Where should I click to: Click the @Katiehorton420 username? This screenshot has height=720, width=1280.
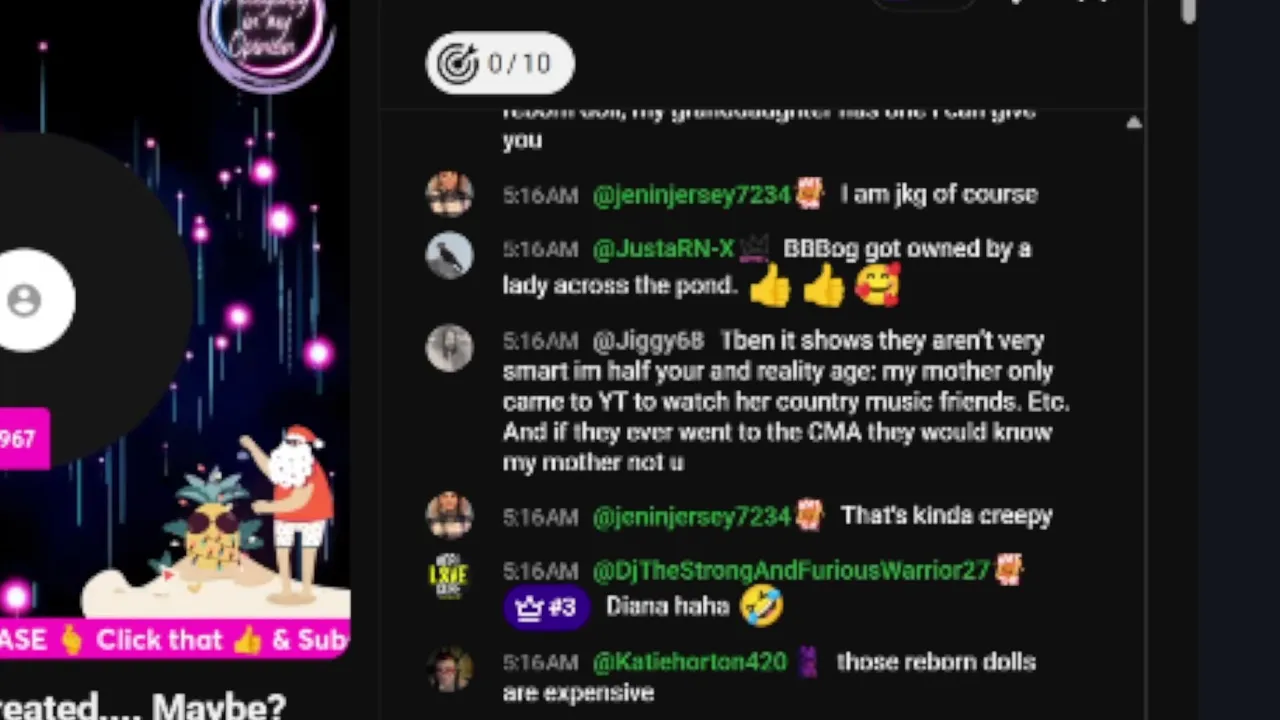[x=690, y=662]
